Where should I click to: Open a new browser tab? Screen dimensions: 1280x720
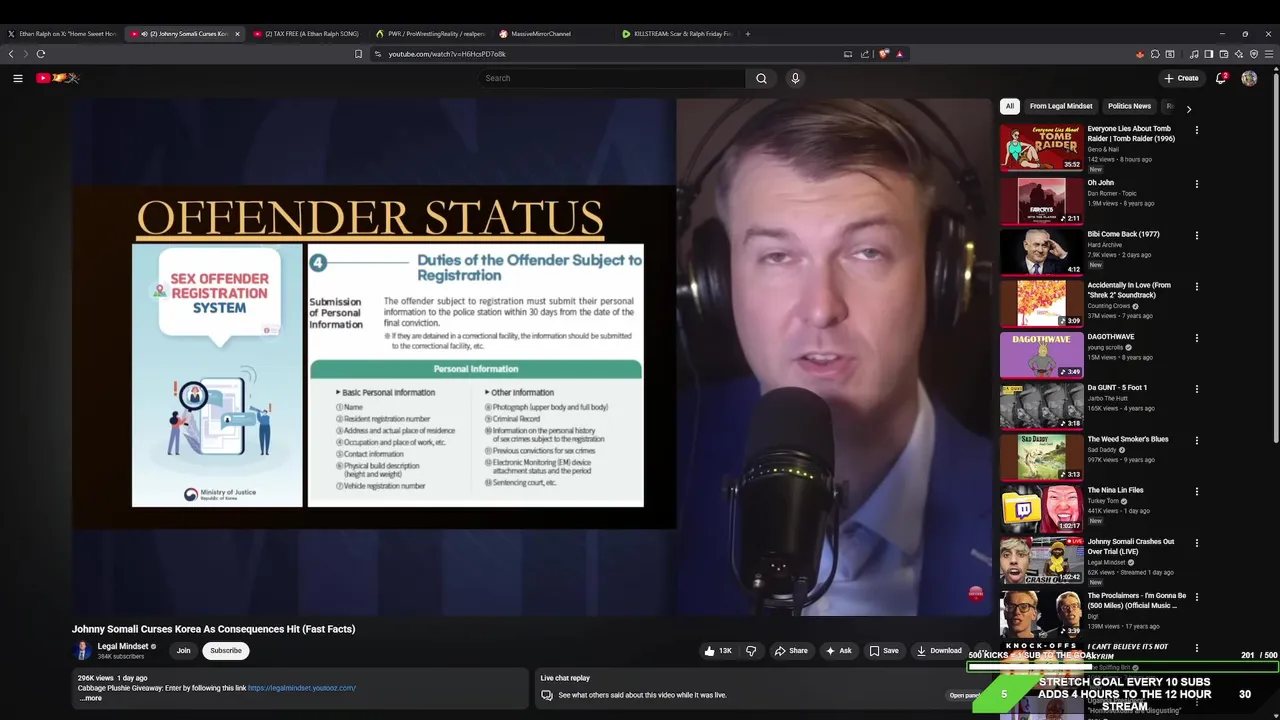748,34
